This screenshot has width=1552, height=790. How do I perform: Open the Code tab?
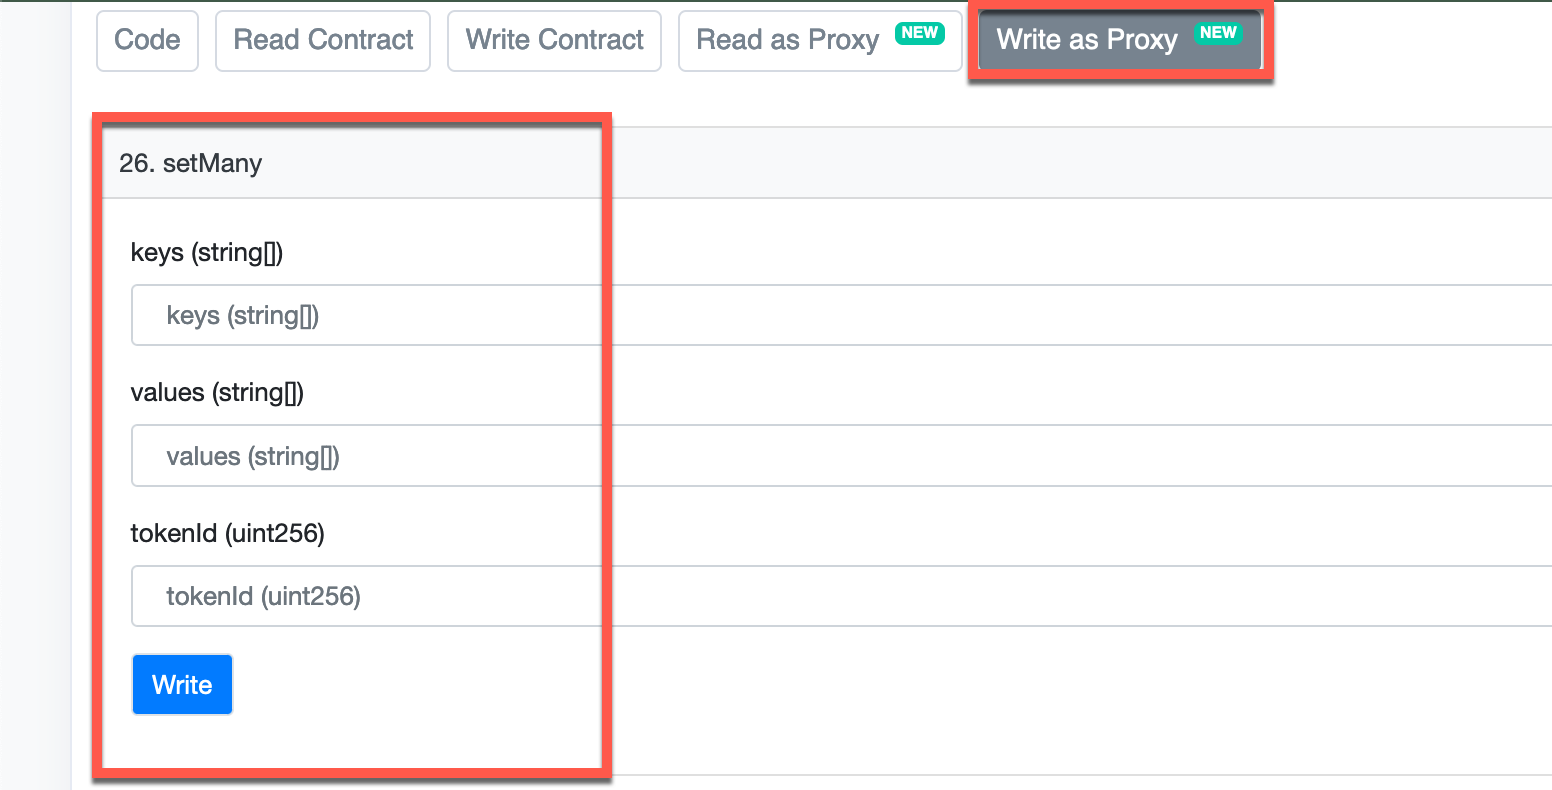(147, 40)
